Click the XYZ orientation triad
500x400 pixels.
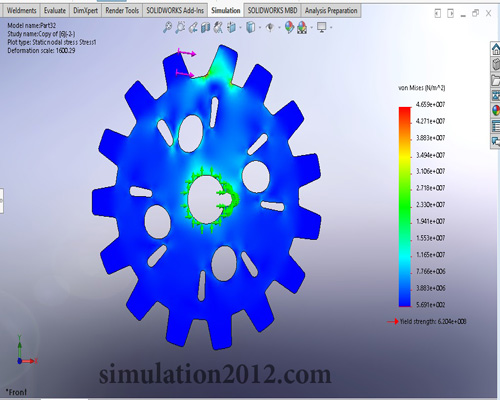coord(26,350)
